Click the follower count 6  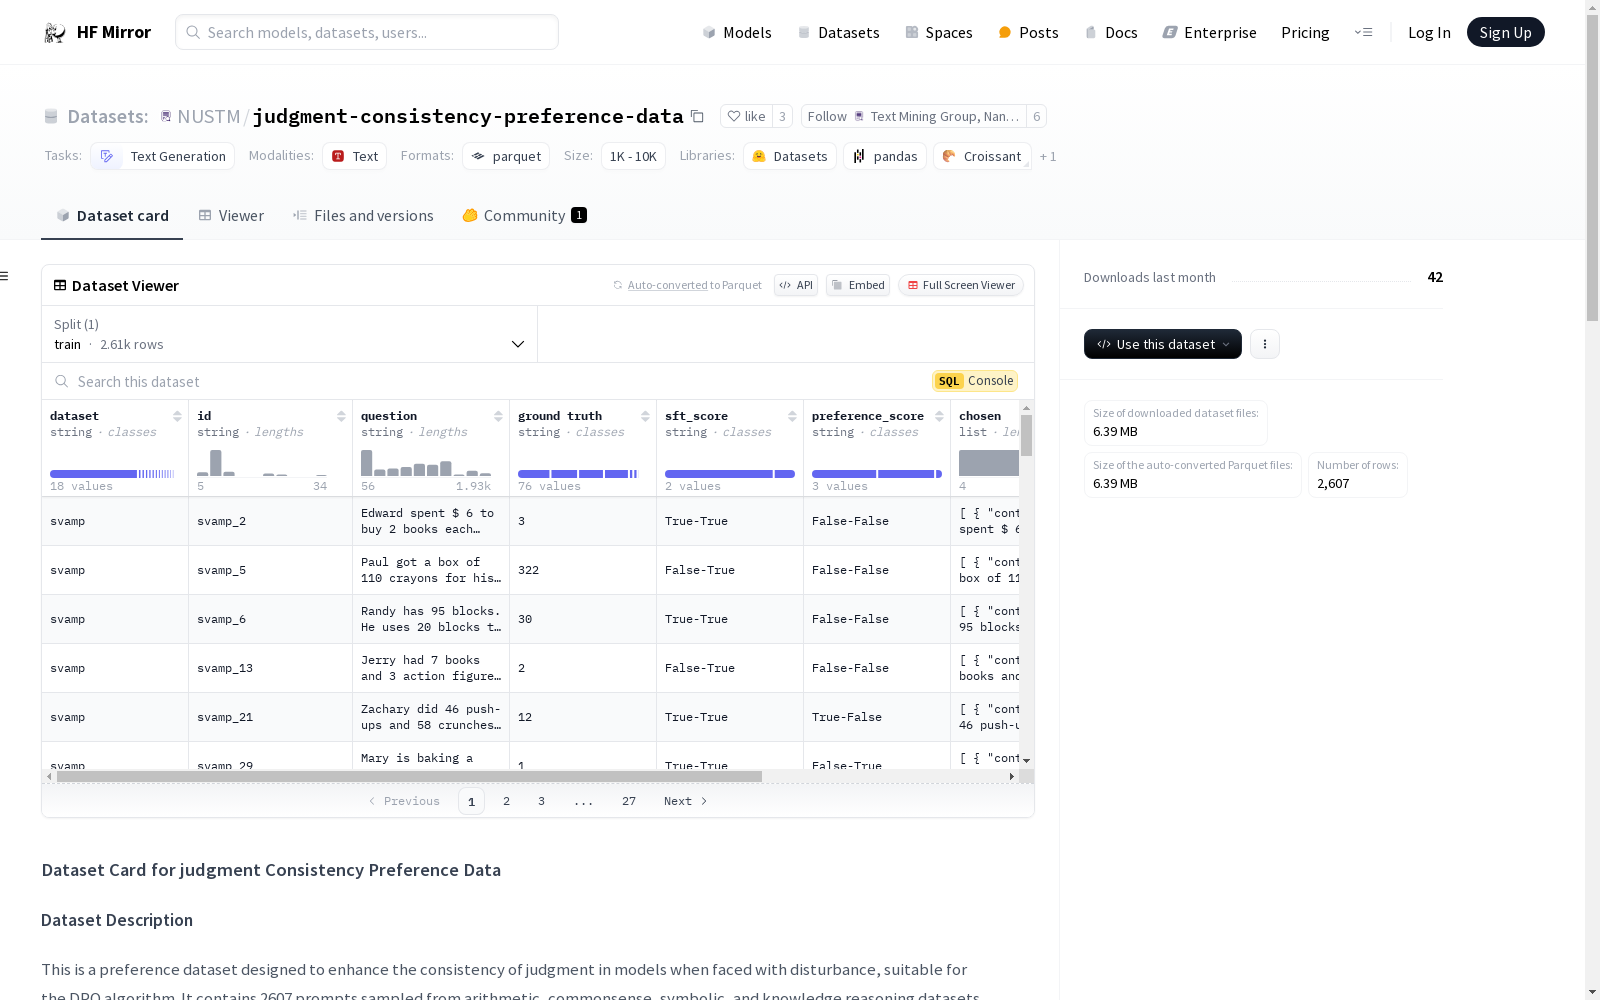(1037, 117)
